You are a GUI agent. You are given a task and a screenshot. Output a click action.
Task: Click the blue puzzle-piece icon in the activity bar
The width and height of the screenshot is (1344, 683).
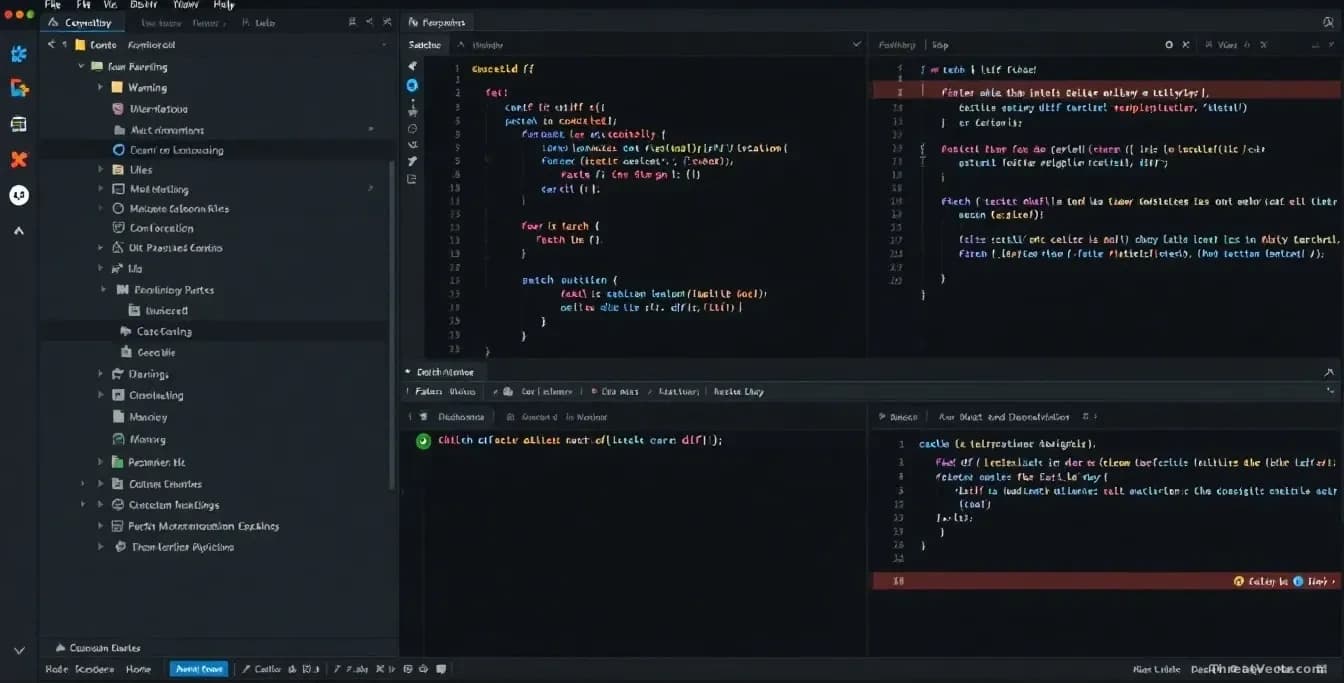coord(18,55)
